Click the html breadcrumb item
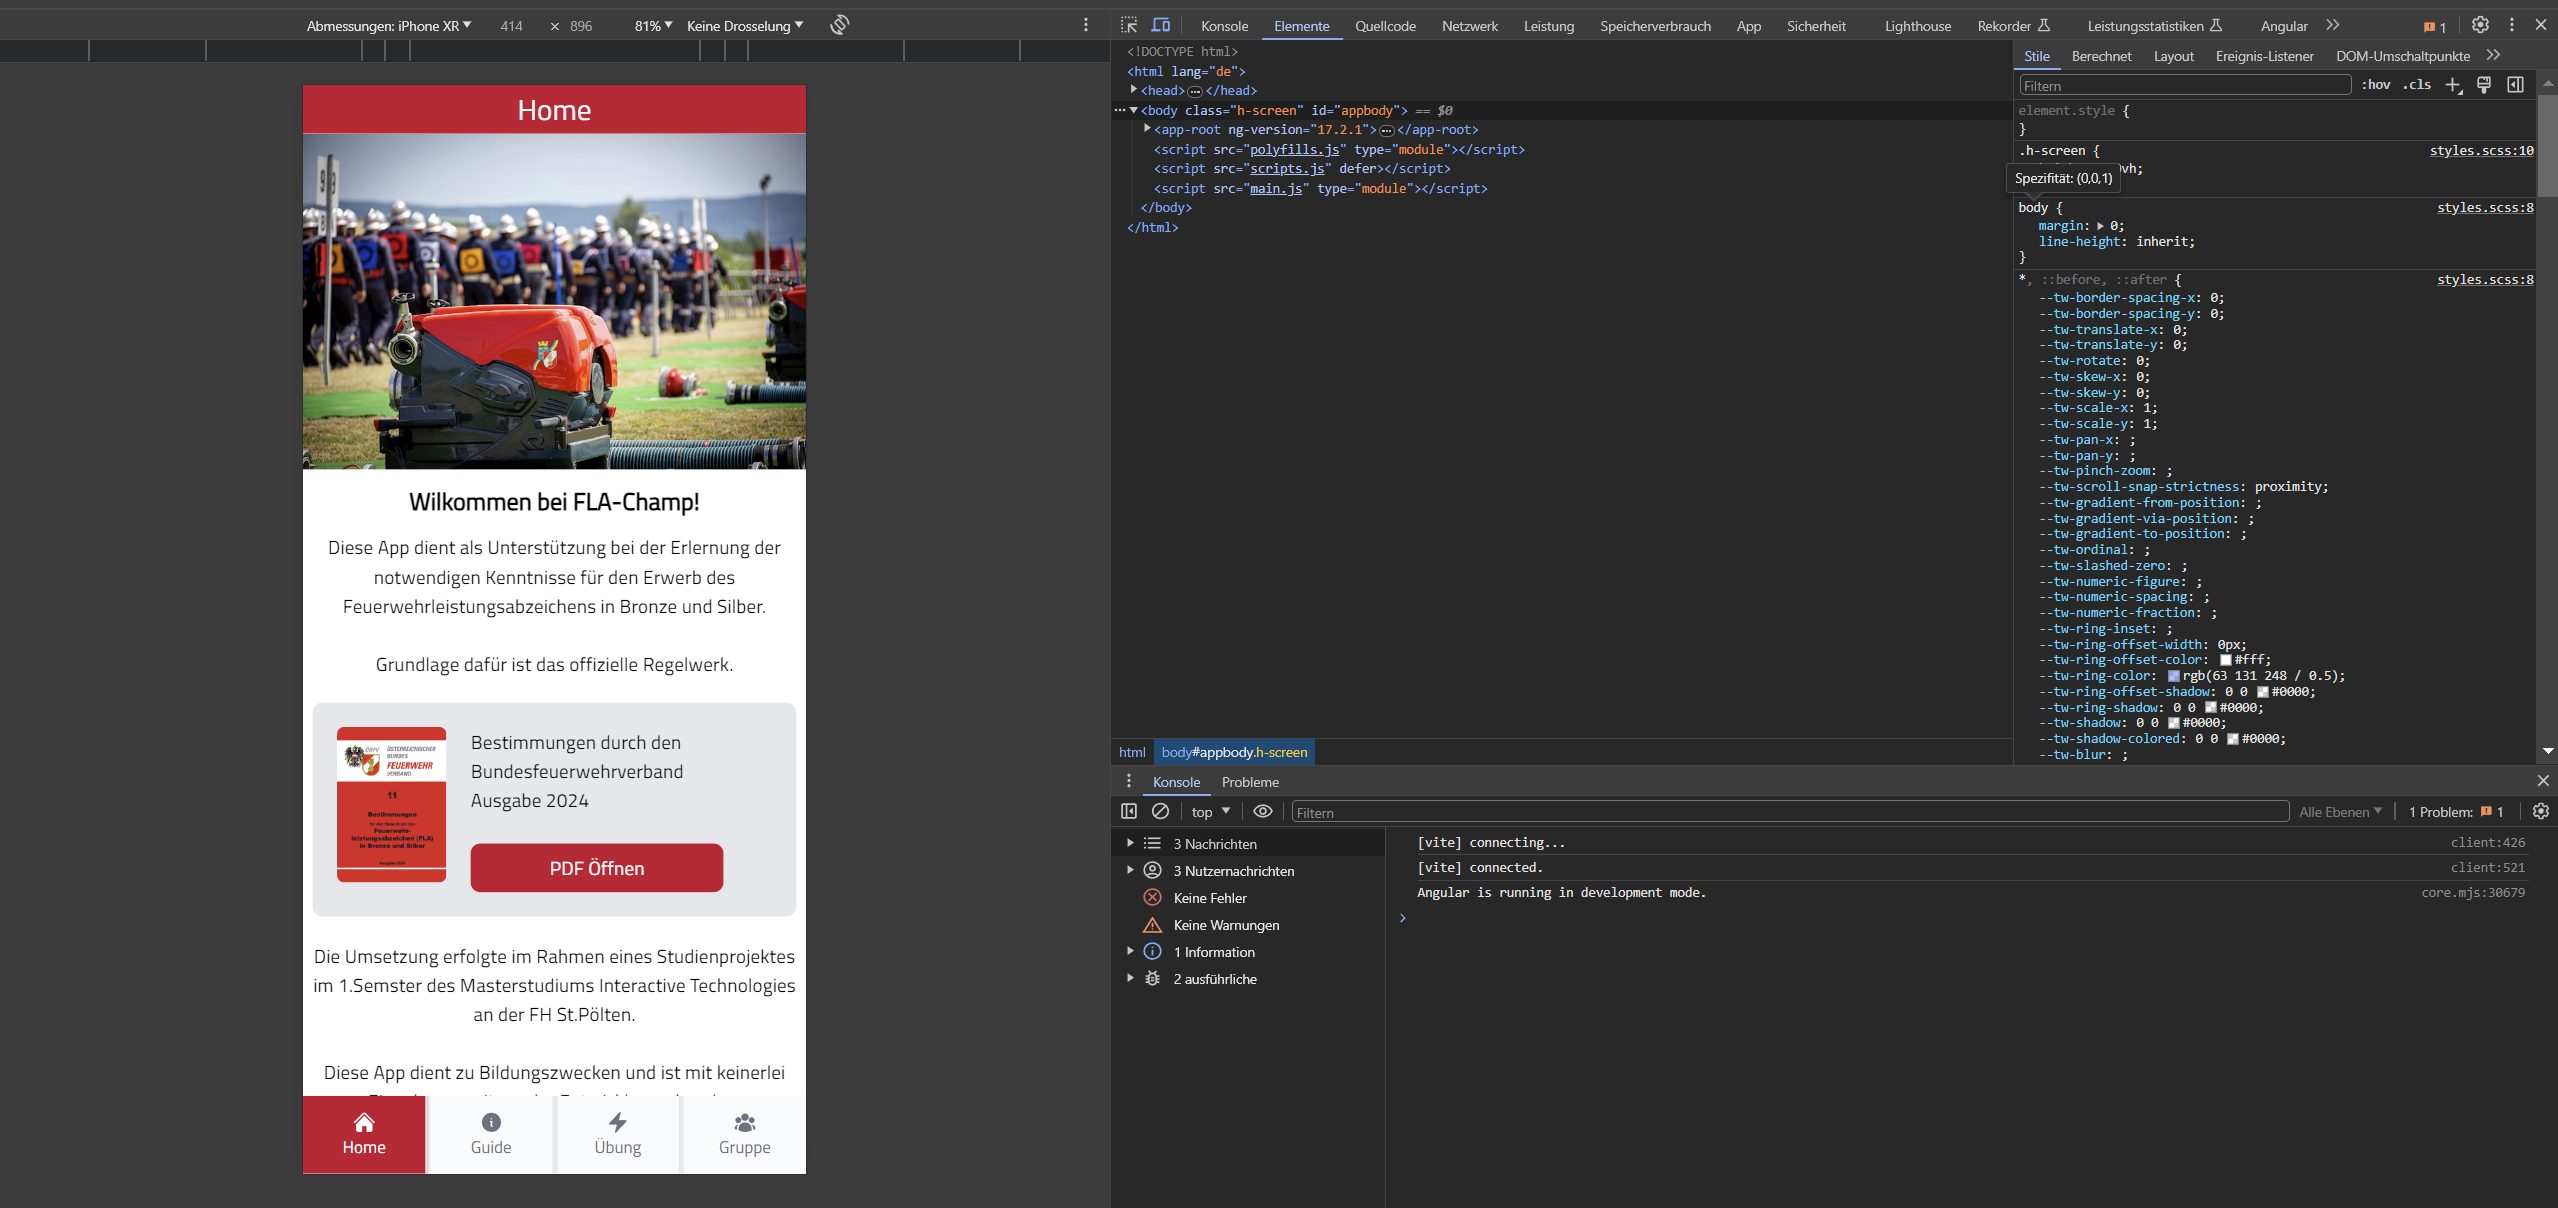The height and width of the screenshot is (1208, 2558). (x=1132, y=752)
